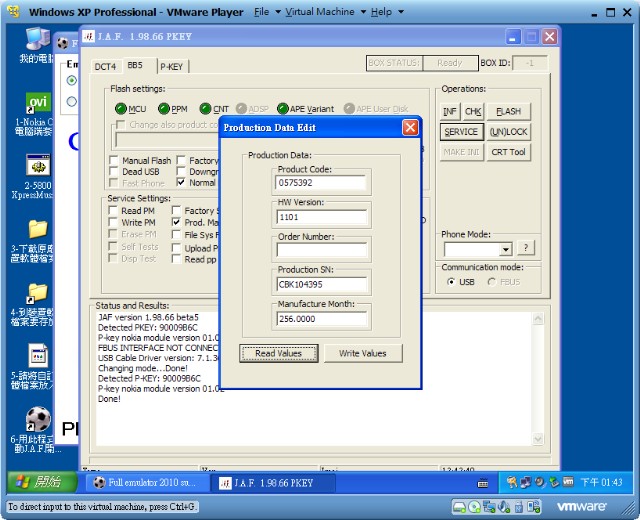Viewport: 640px width, 520px height.
Task: Open the soccer ball J.A.F. desktop shortcut
Action: pos(37,418)
